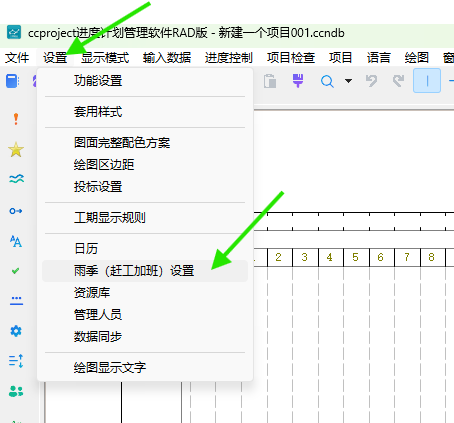Click the teal wave lines sidebar icon

16,179
